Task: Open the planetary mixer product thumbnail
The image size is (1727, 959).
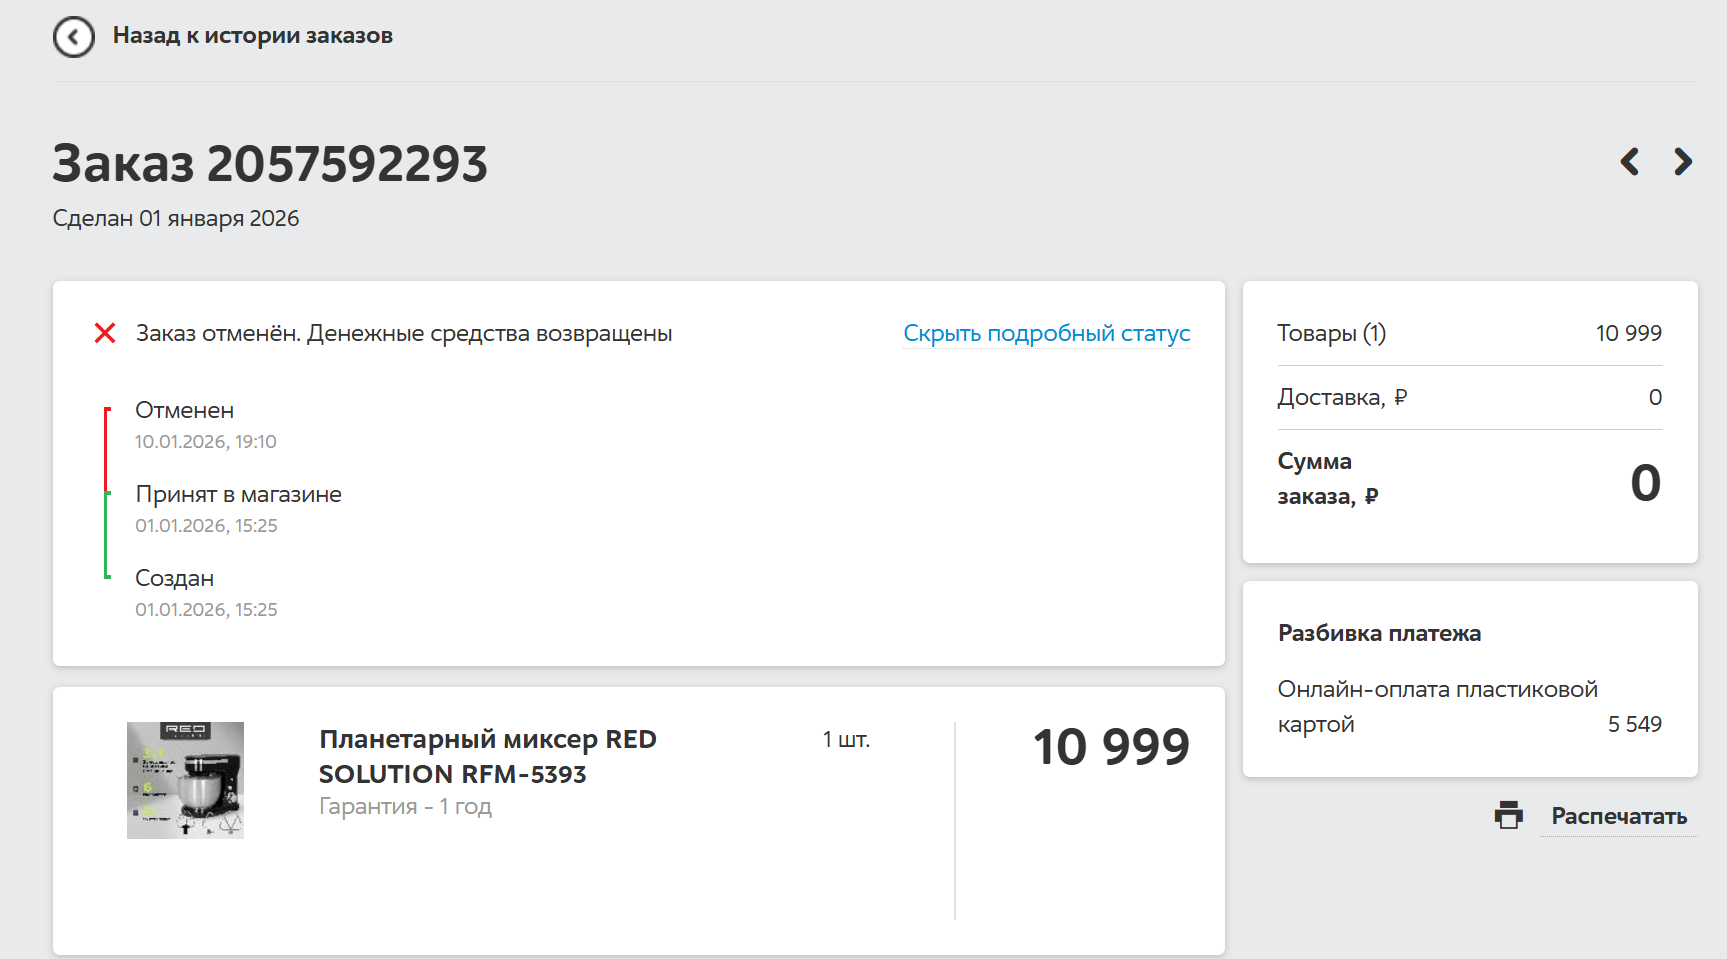Action: point(185,780)
